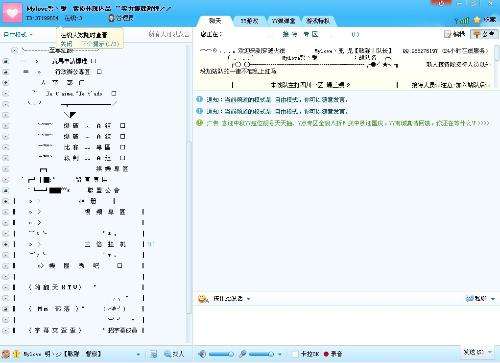Screen dimensions: 500x363
Task: Open the dropdown beside the emoji icon
Action: (x=248, y=299)
